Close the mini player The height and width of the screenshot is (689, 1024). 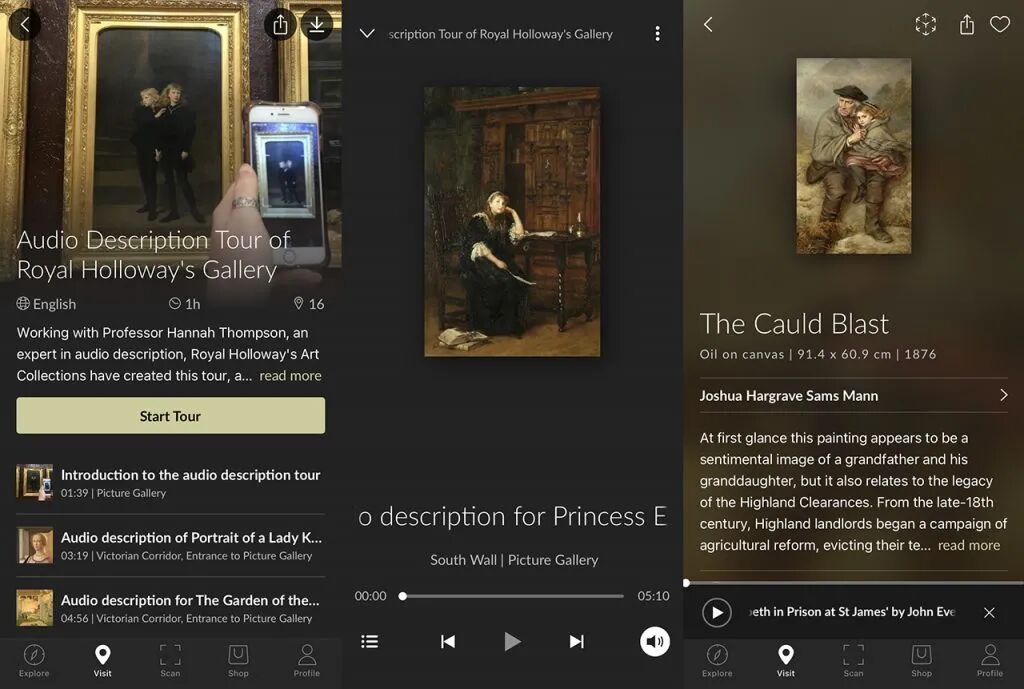(989, 613)
